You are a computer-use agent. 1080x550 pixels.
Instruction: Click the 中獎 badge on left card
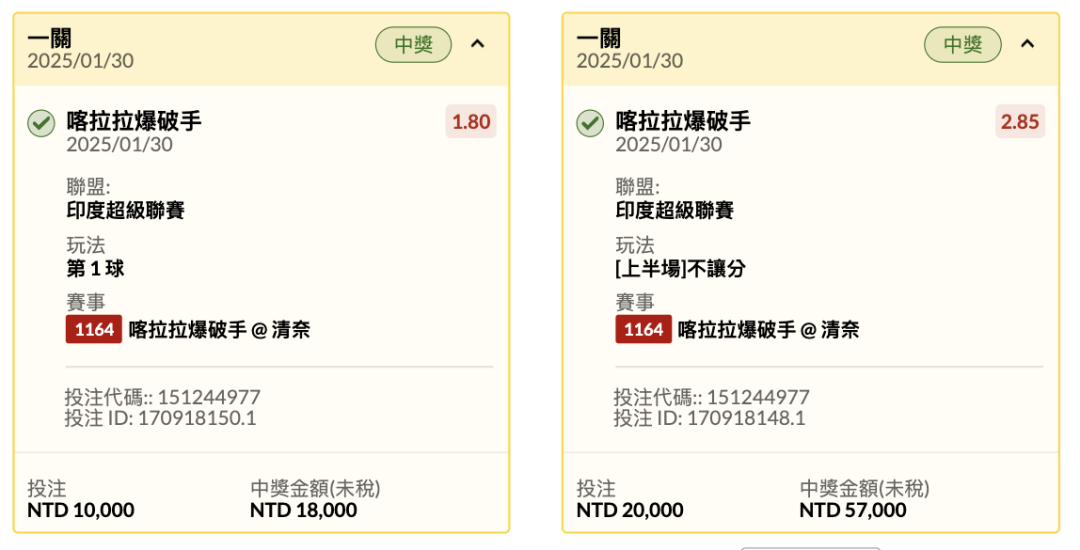413,45
